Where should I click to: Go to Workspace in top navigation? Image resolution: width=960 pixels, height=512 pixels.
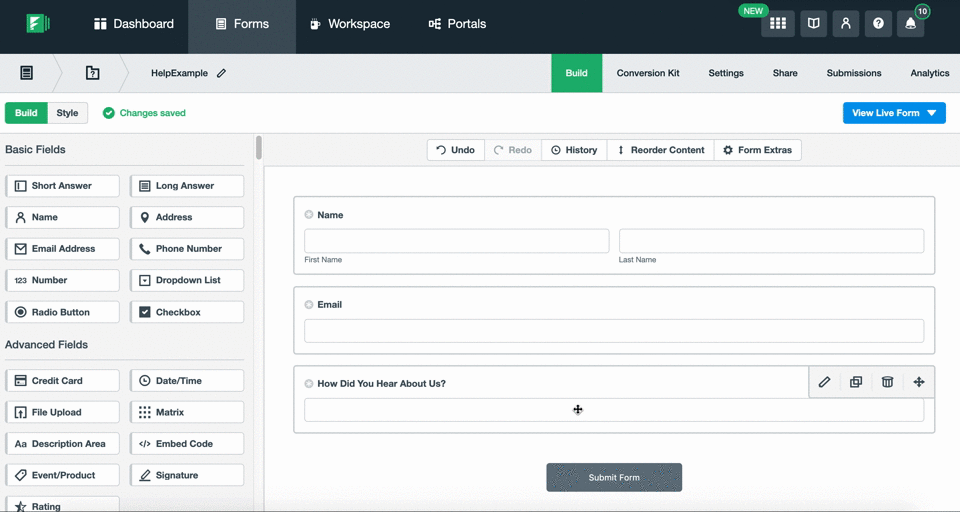click(x=349, y=24)
